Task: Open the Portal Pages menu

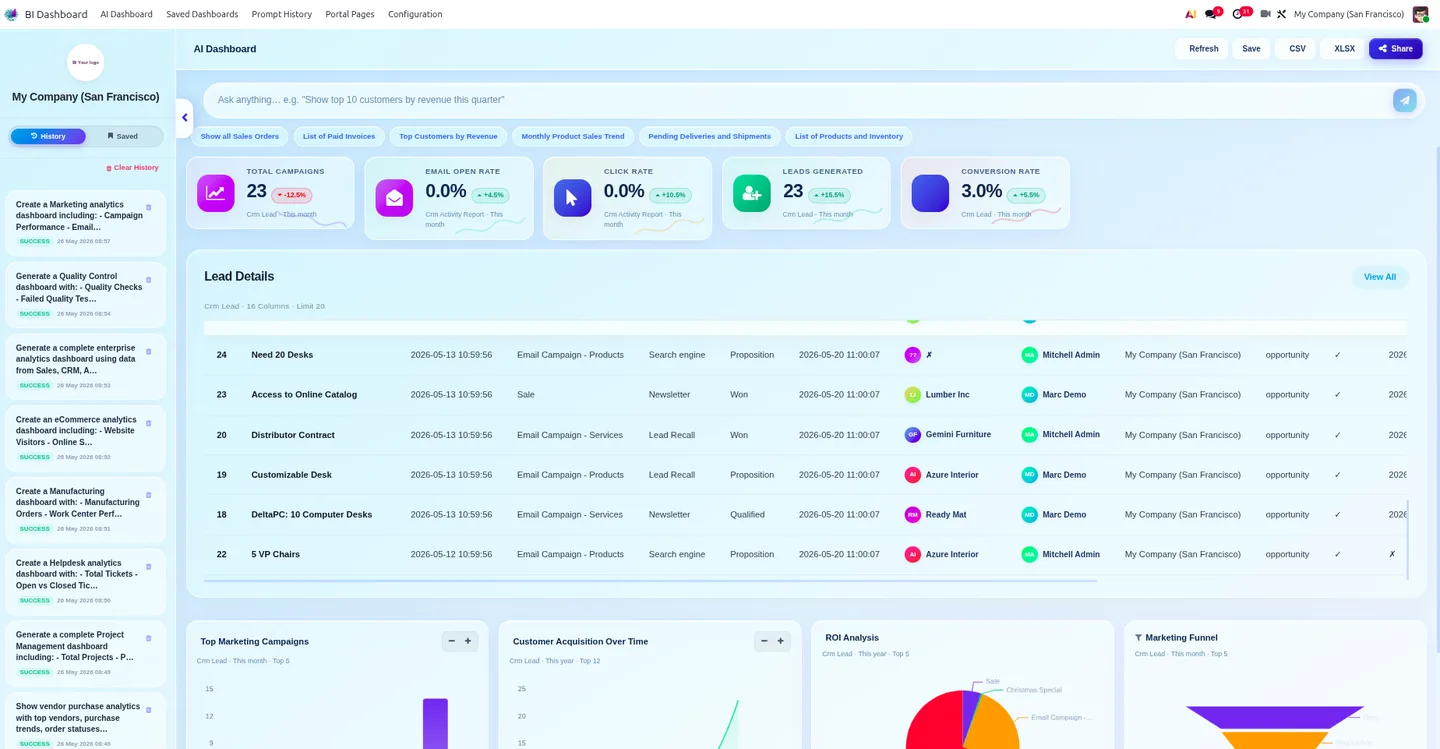Action: coord(350,14)
